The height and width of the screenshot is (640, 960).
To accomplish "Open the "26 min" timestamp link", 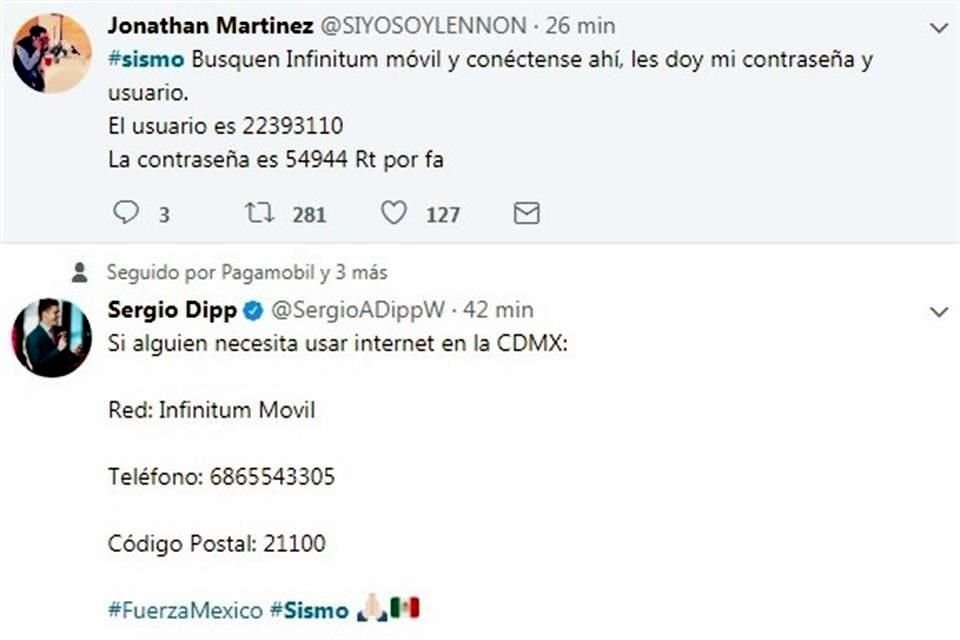I will point(578,25).
